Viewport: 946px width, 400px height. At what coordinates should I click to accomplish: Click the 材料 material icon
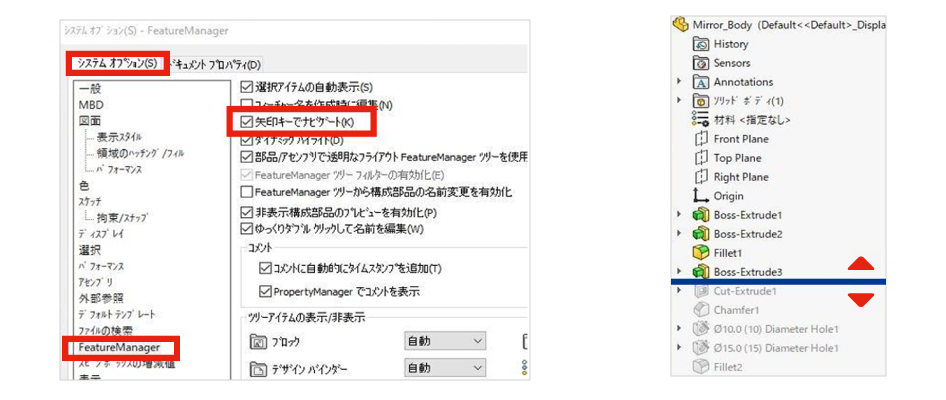(x=700, y=120)
